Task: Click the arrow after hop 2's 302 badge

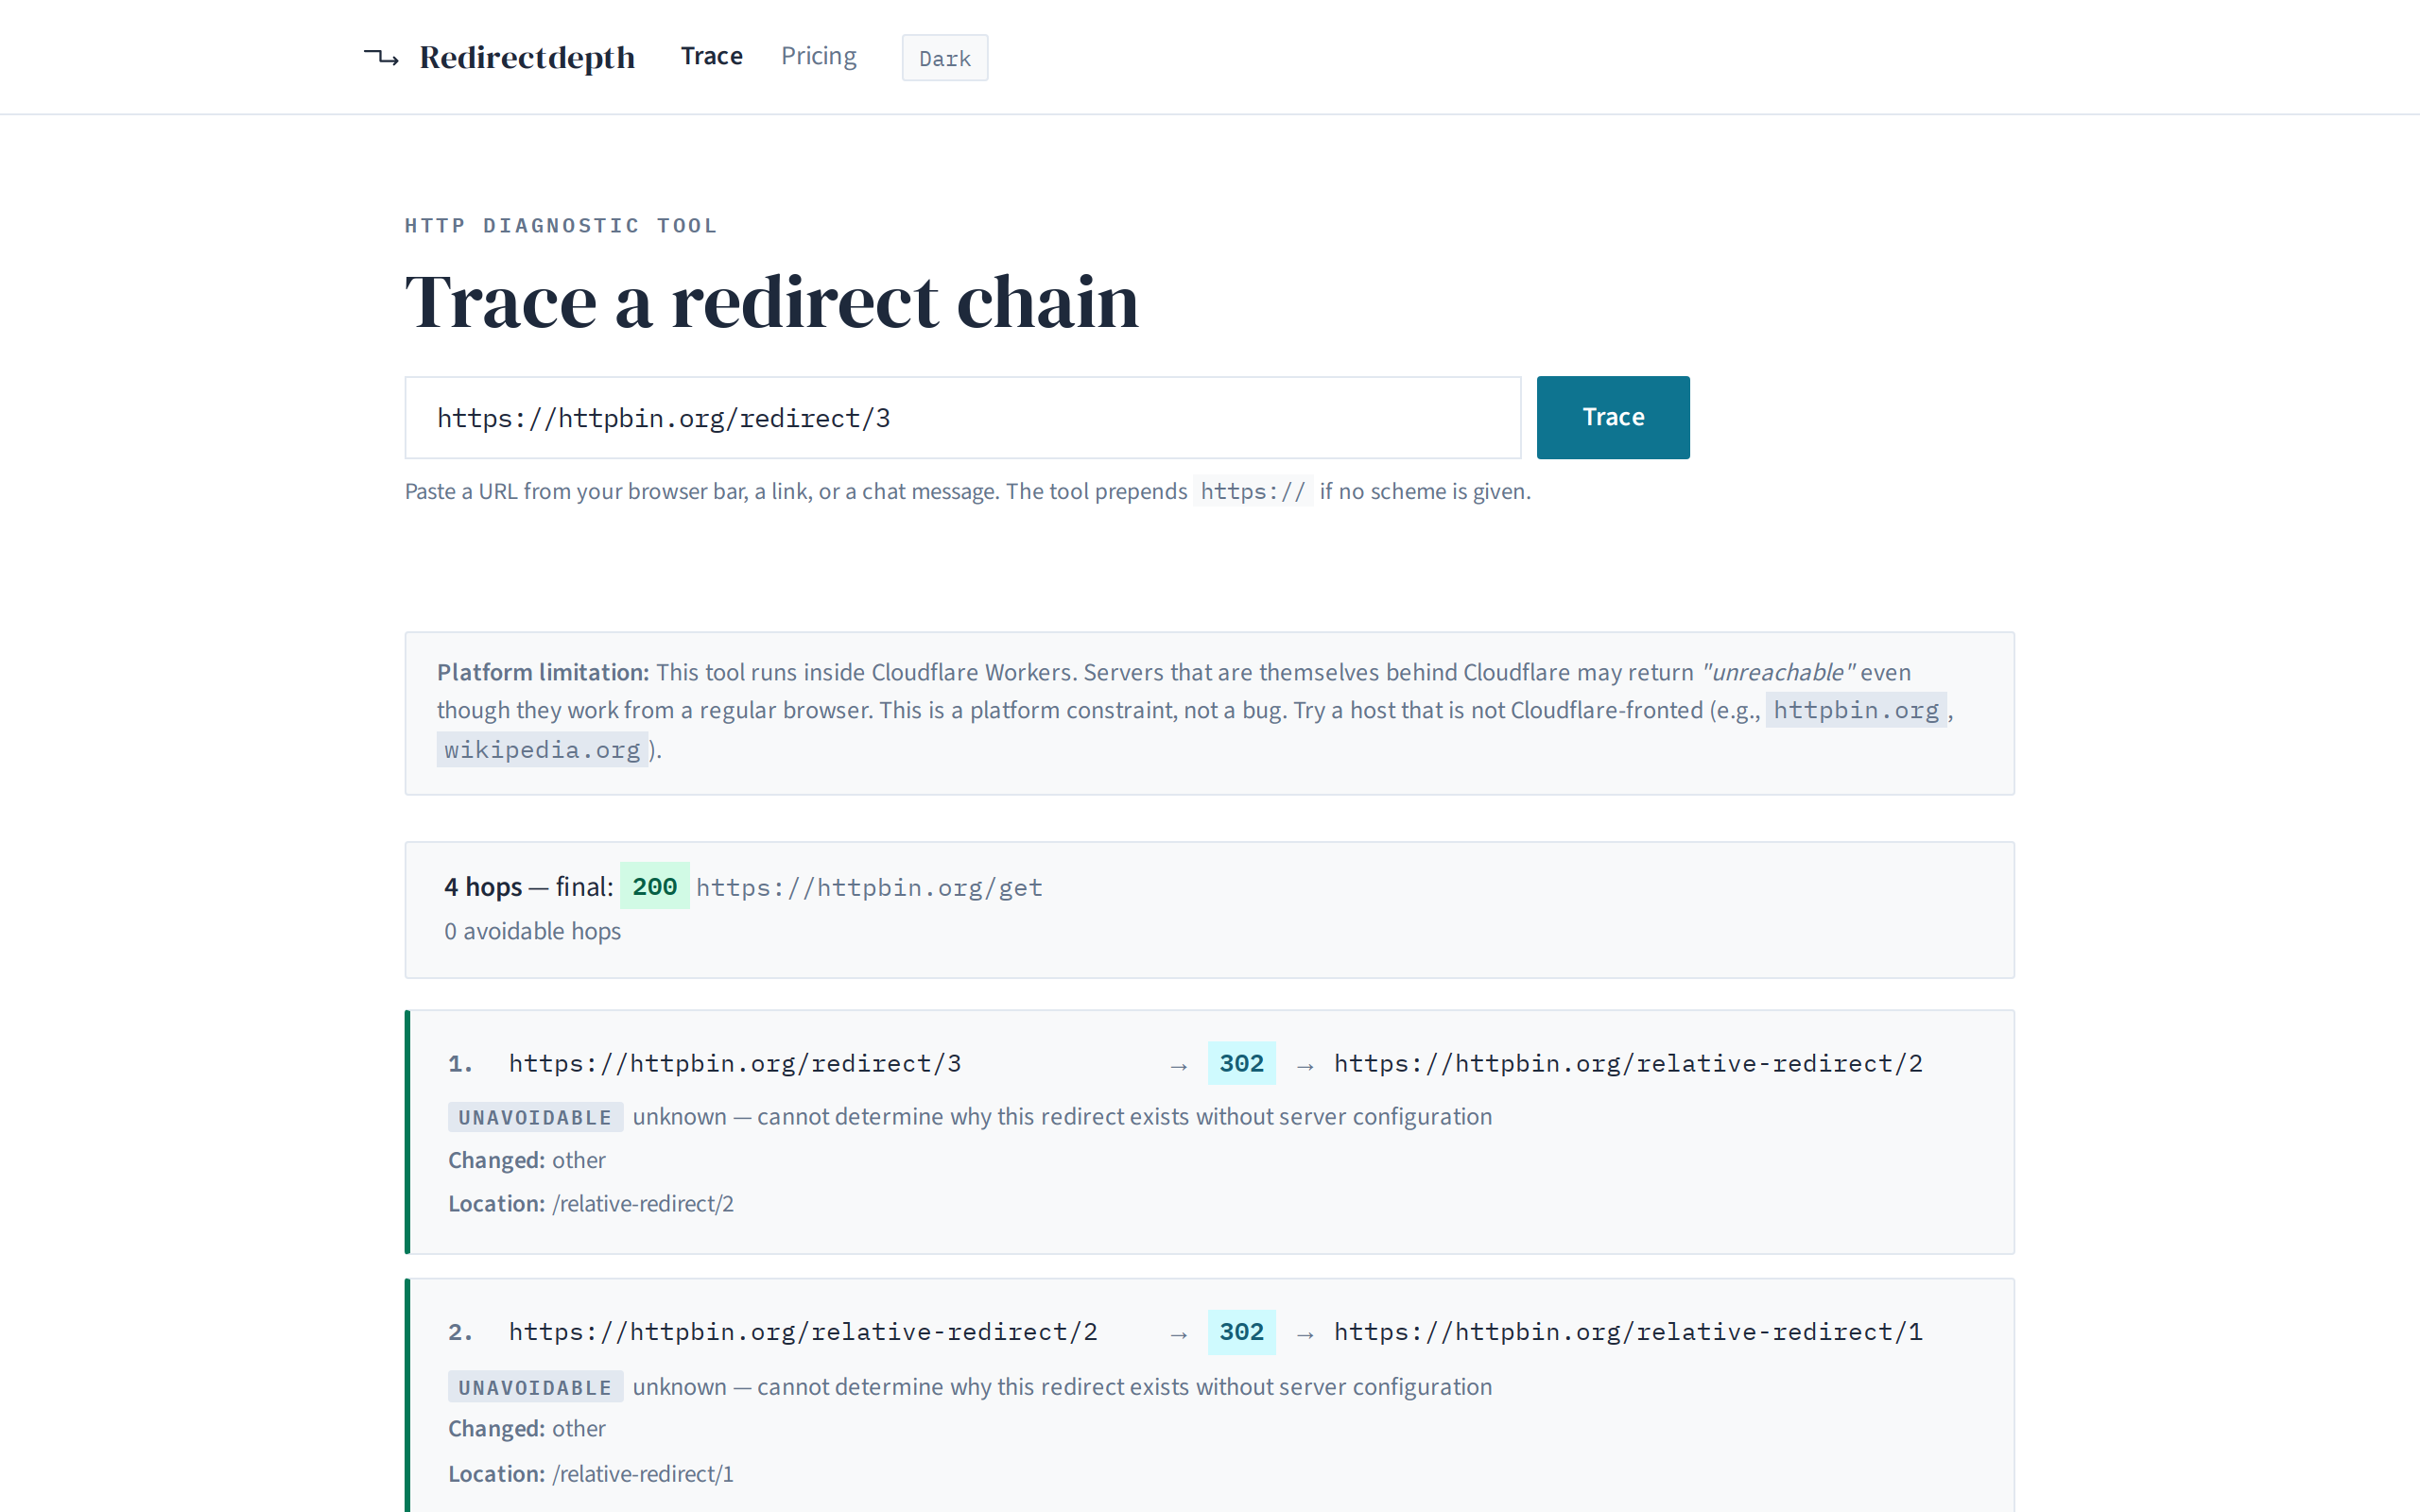Action: [x=1305, y=1335]
